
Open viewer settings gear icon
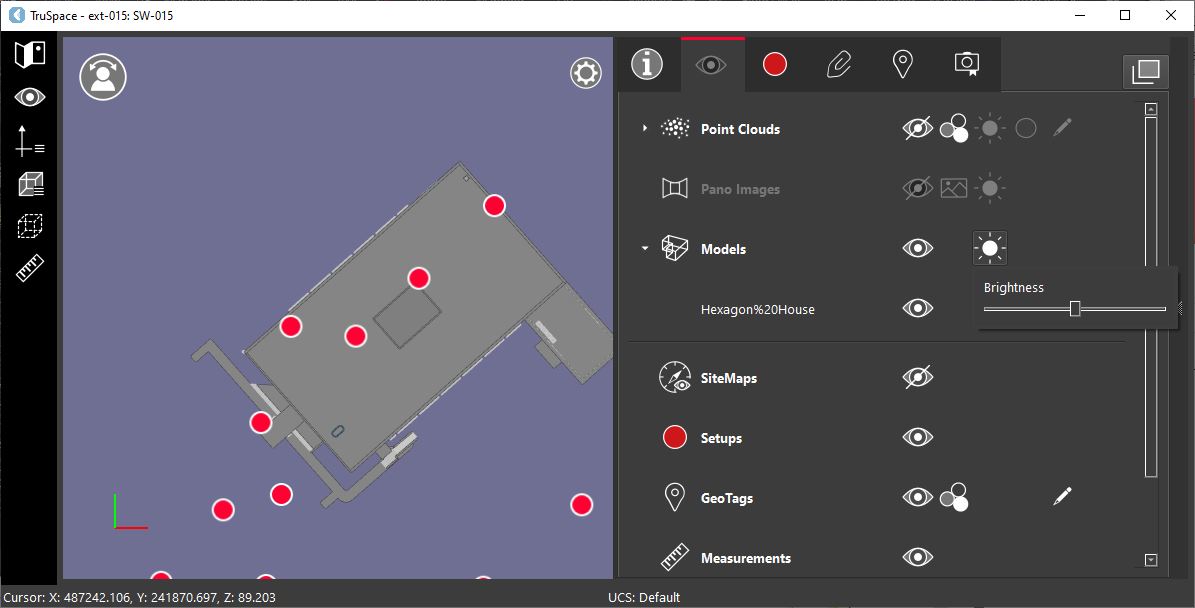coord(586,73)
